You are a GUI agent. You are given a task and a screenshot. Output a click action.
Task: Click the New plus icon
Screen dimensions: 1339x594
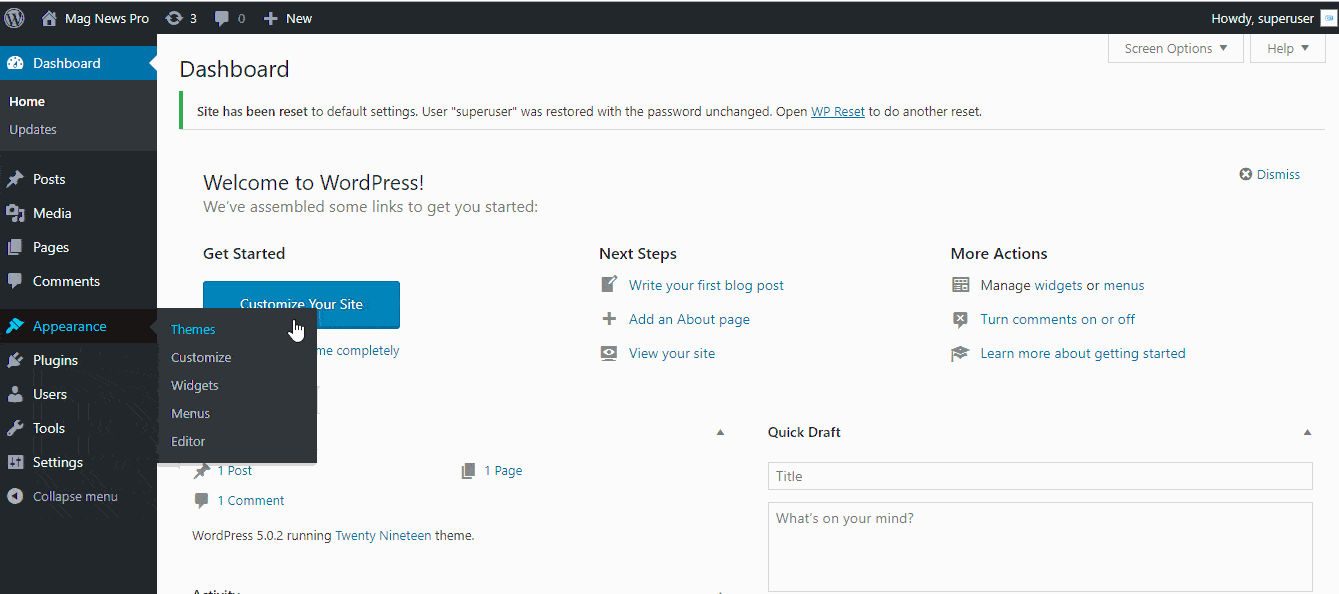click(x=270, y=18)
